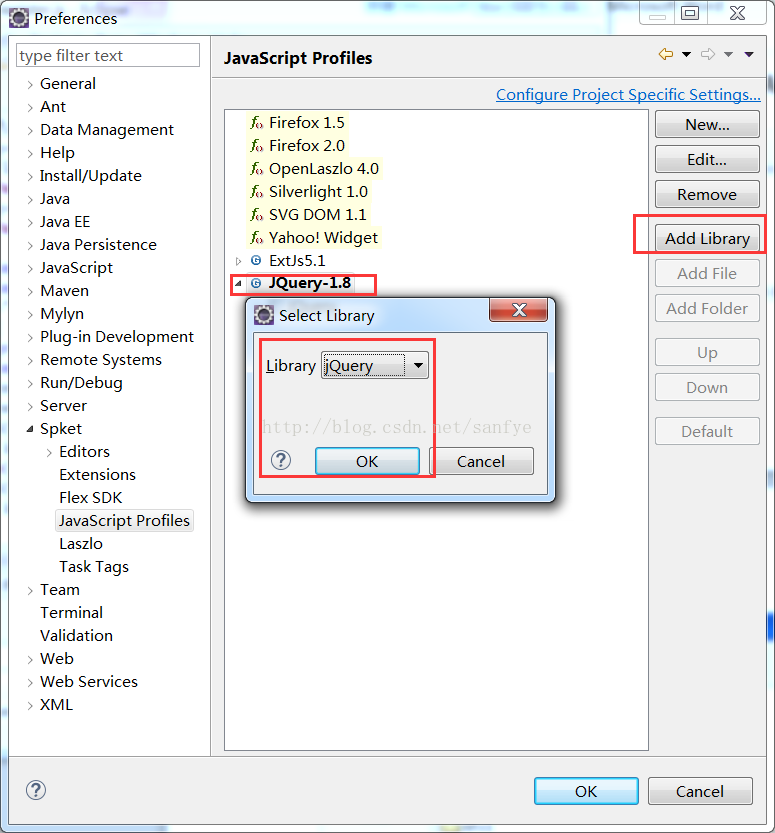Image resolution: width=775 pixels, height=833 pixels.
Task: Select the Terminal preferences page
Action: pyautogui.click(x=72, y=613)
